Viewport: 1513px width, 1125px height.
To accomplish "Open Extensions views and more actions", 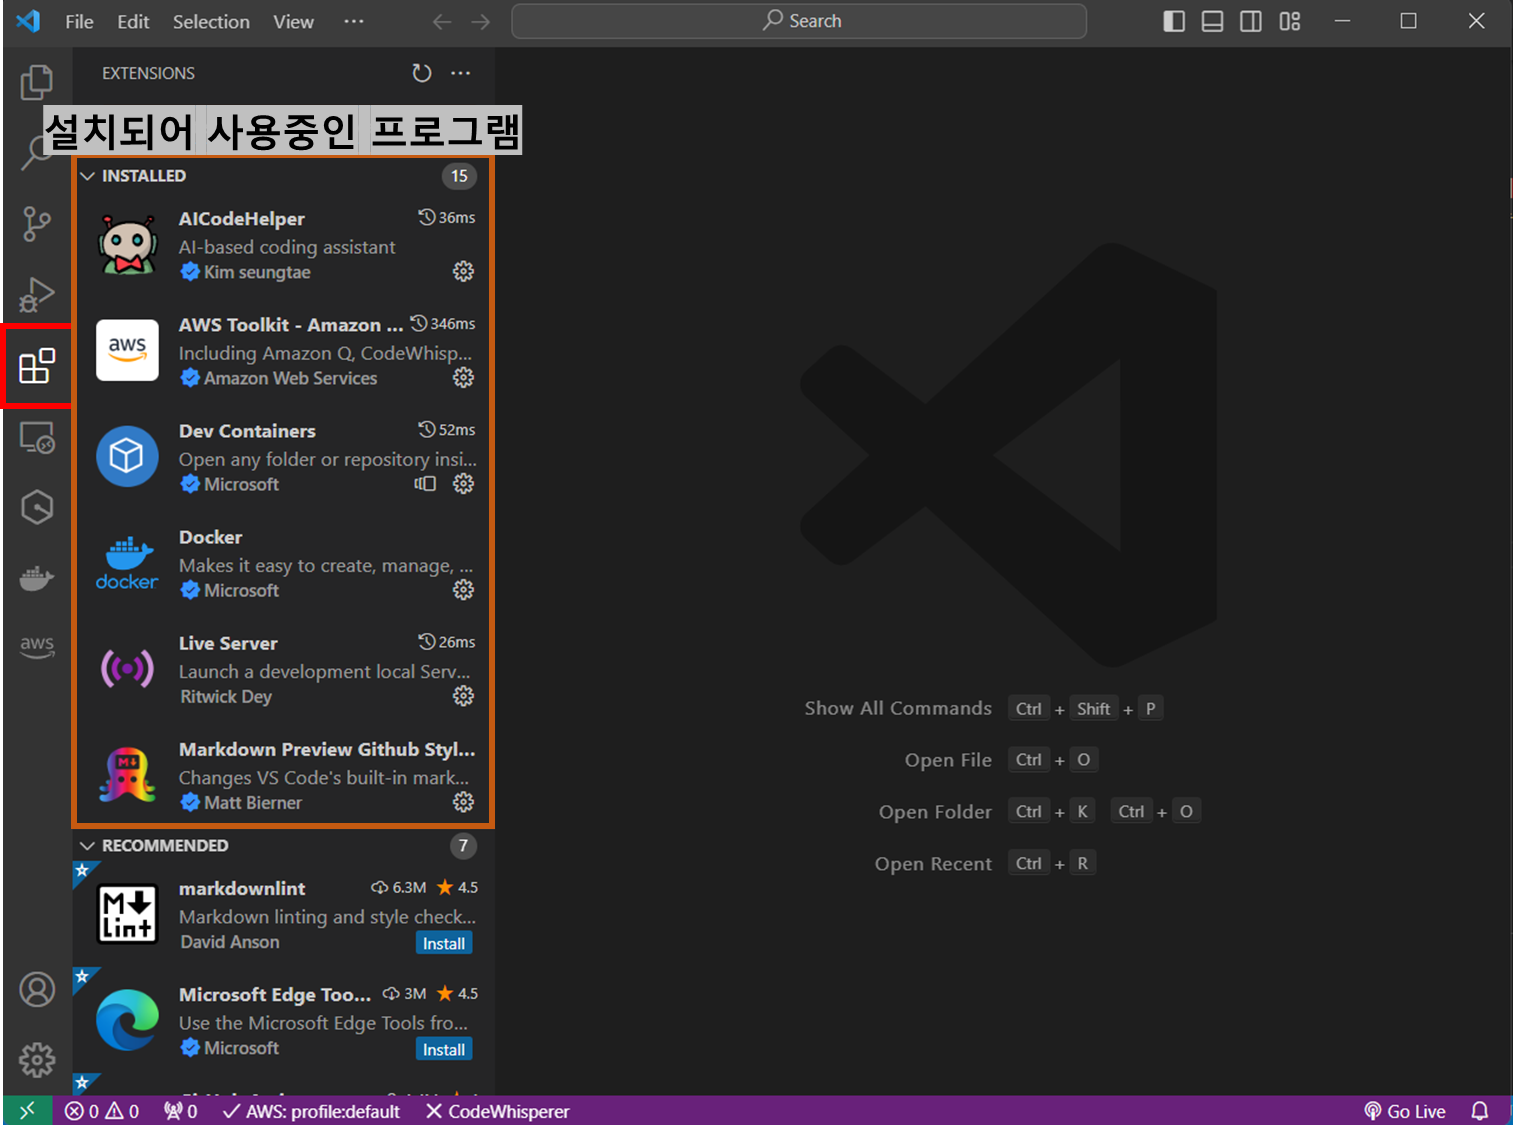I will pos(460,73).
